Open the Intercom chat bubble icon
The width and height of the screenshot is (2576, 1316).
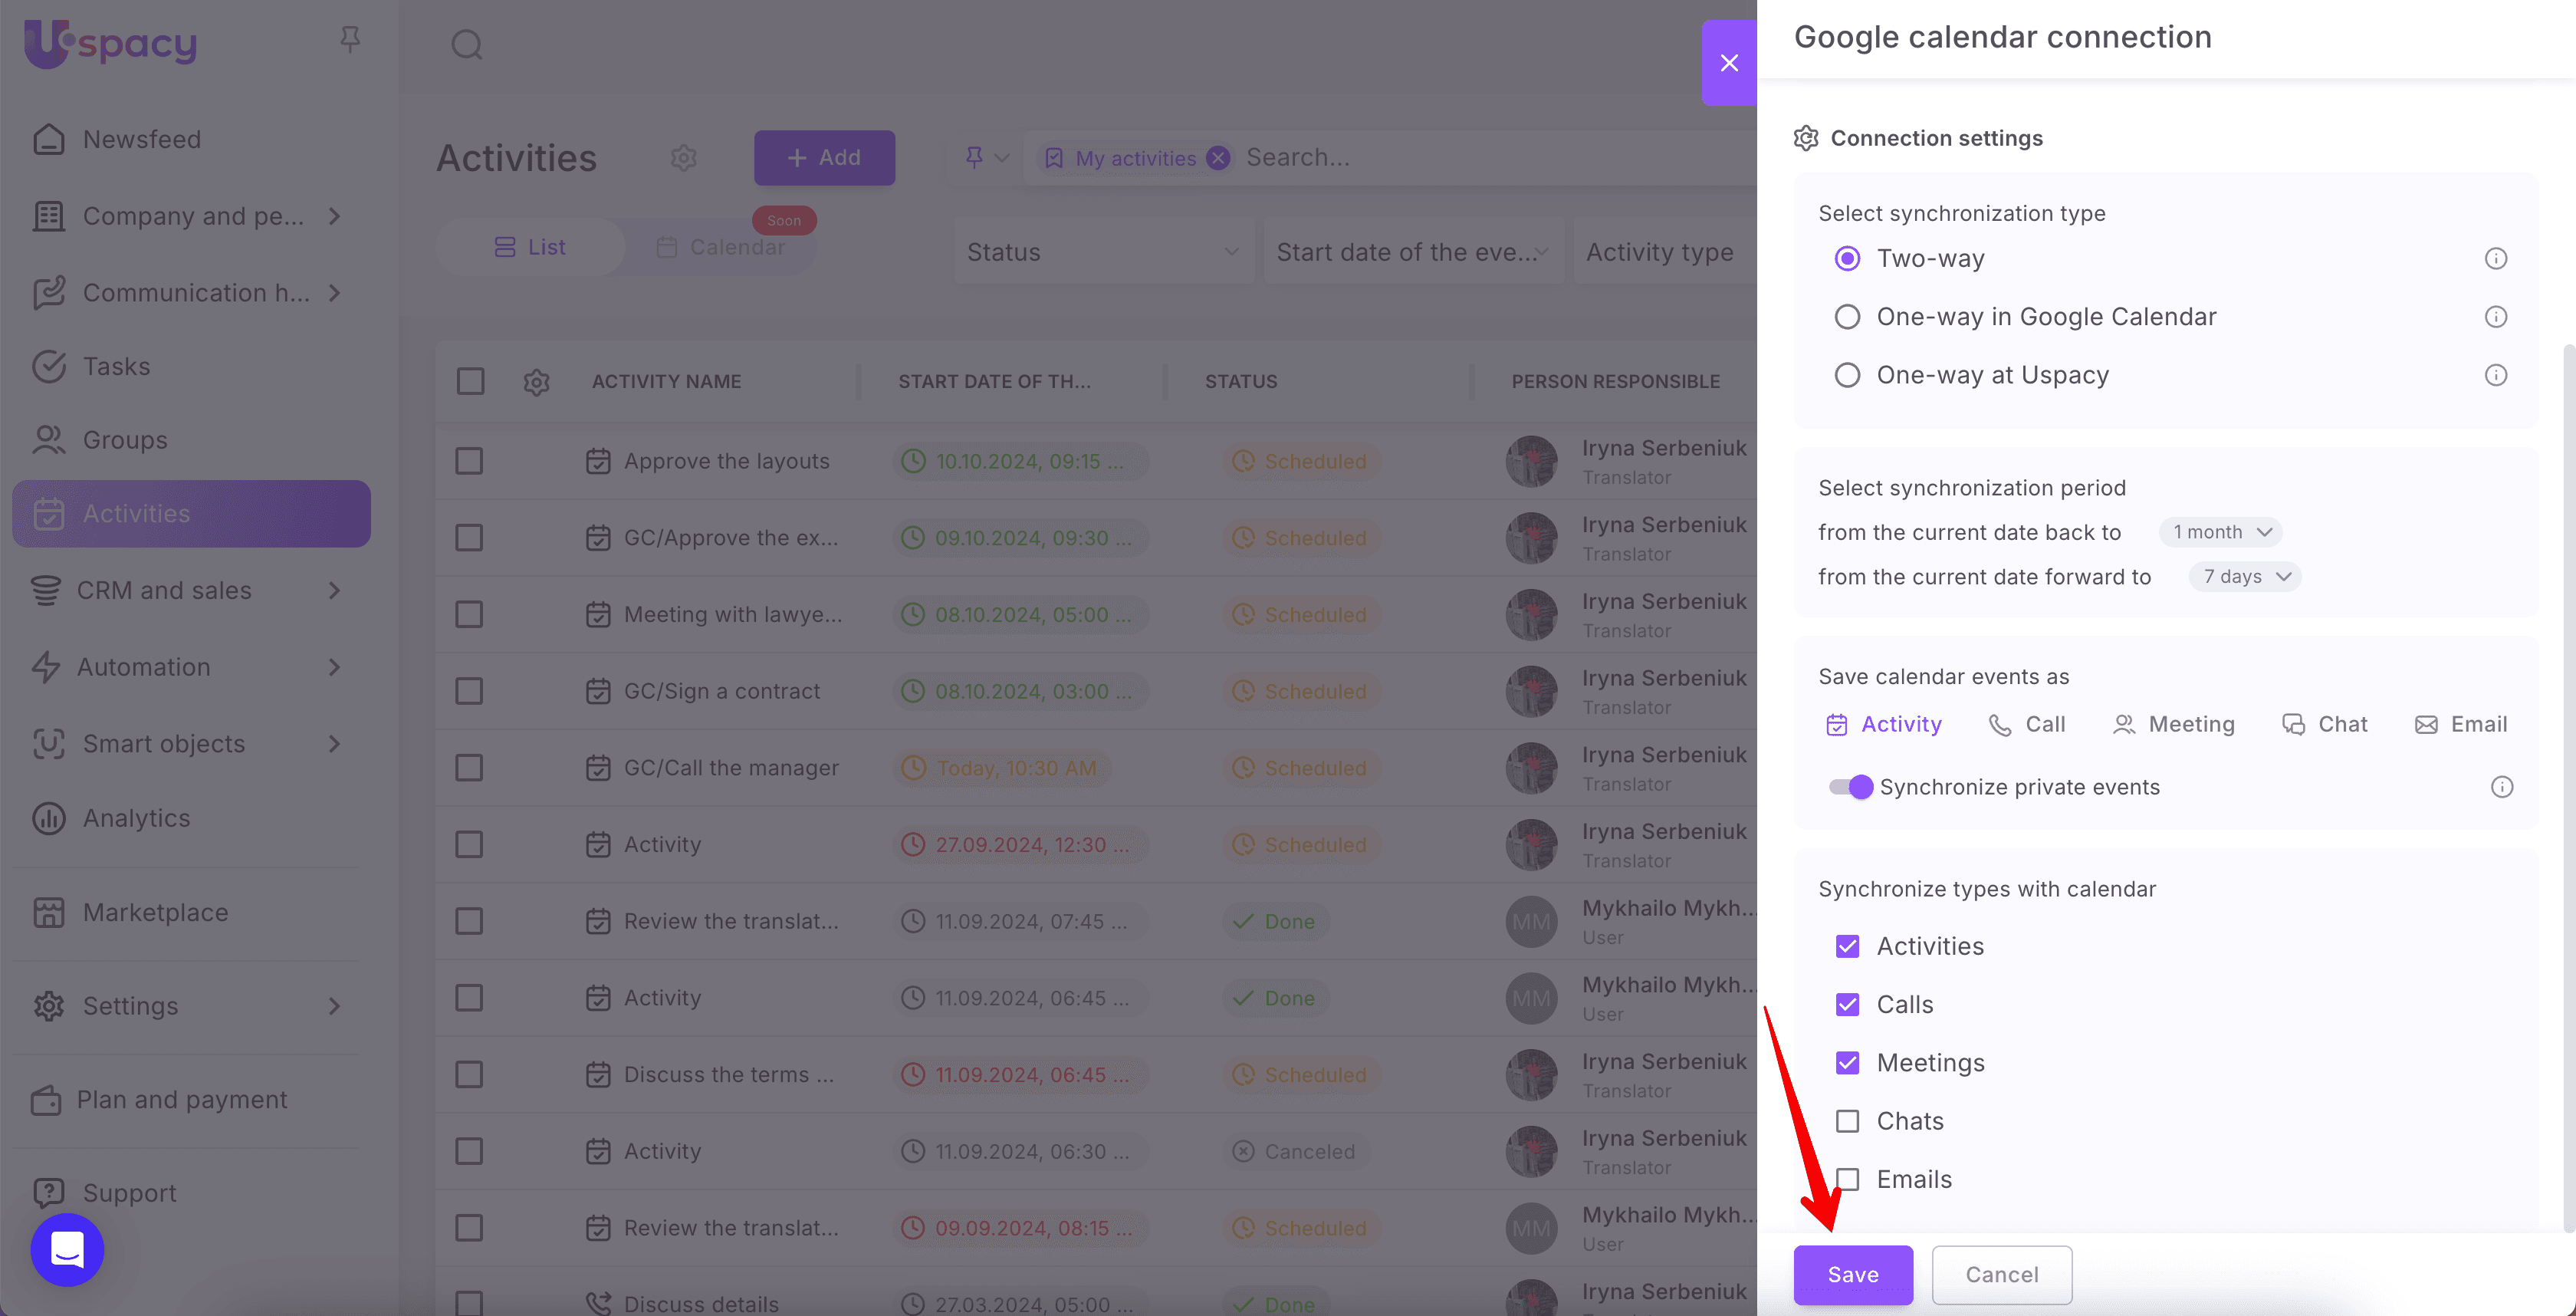67,1250
